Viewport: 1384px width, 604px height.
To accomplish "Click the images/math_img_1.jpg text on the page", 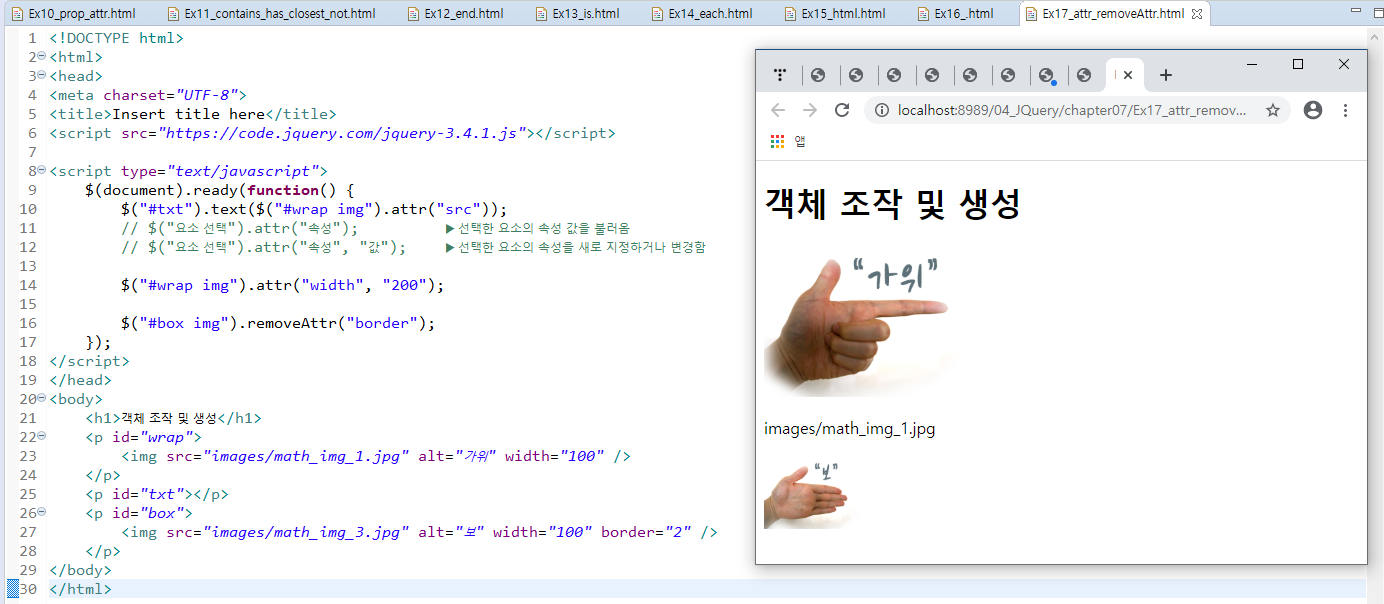I will tap(850, 429).
